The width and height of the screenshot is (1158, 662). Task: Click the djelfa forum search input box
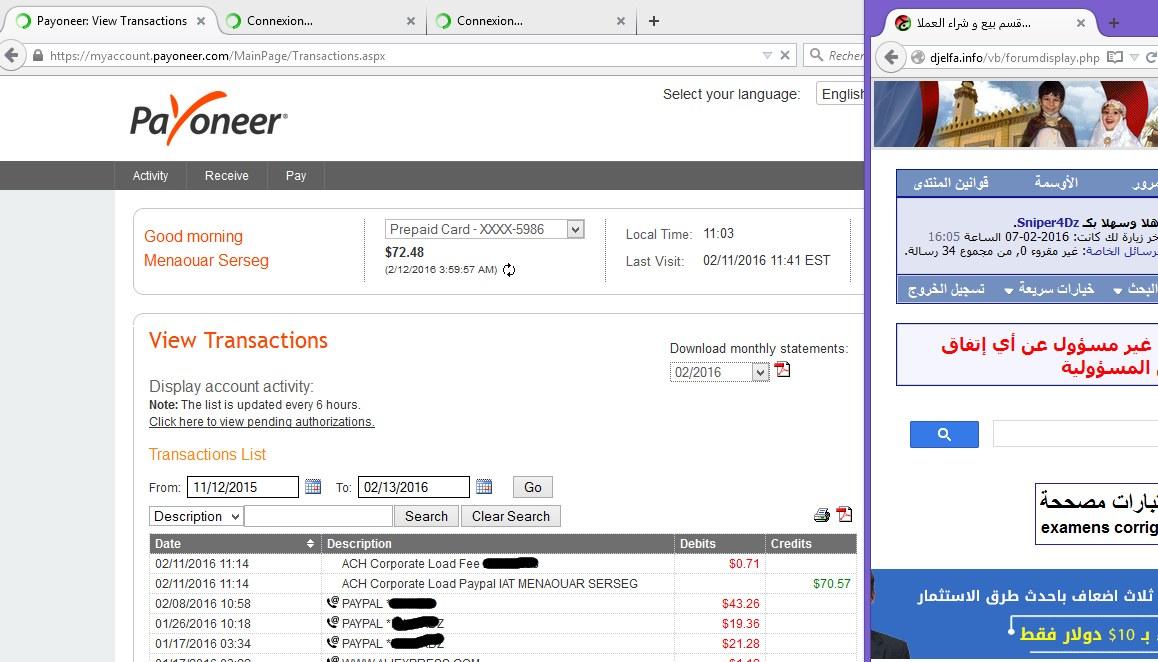pyautogui.click(x=1075, y=434)
